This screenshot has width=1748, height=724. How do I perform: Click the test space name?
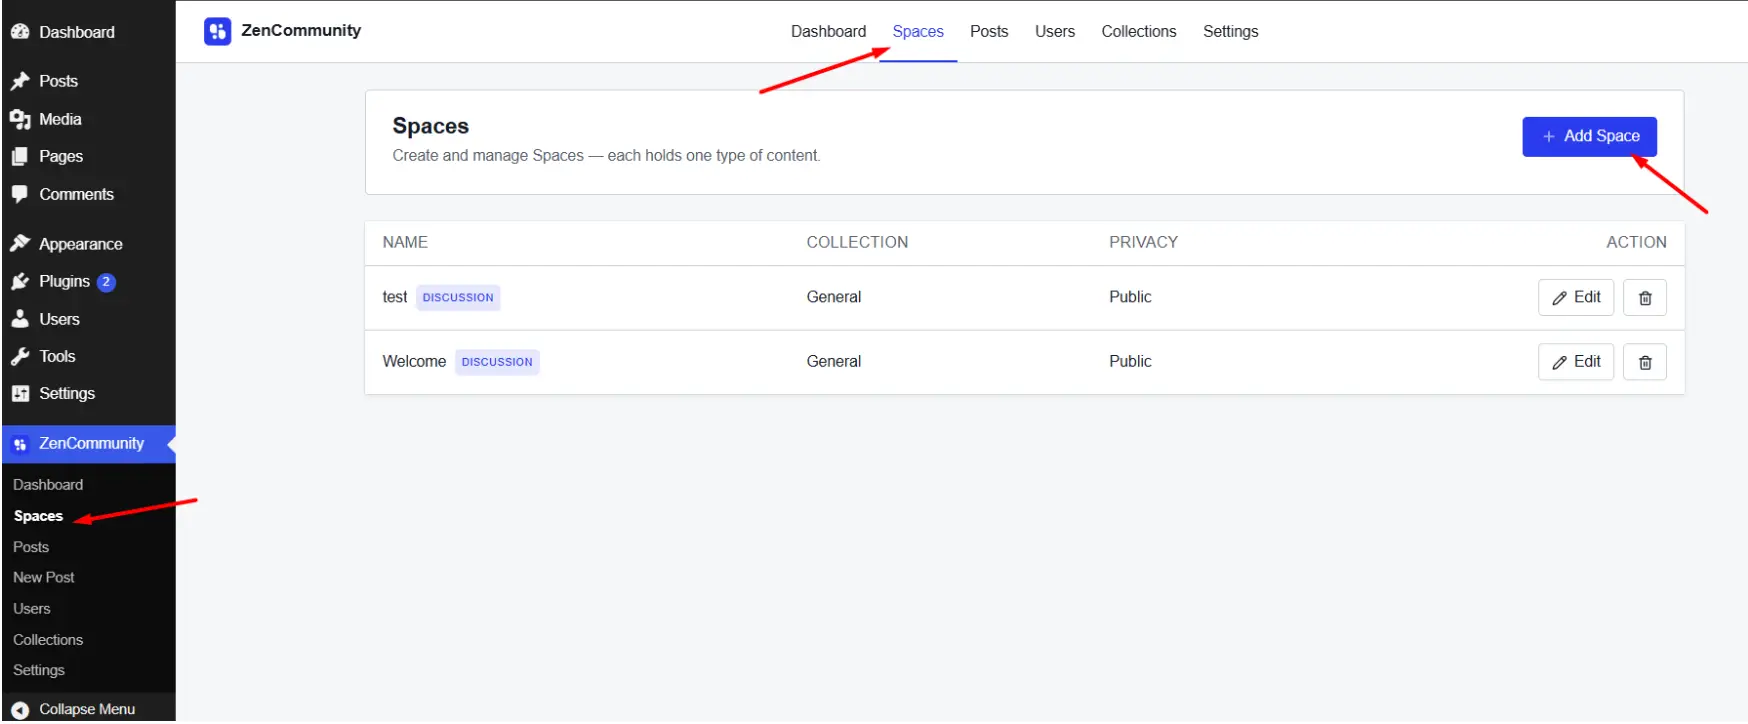(x=395, y=297)
